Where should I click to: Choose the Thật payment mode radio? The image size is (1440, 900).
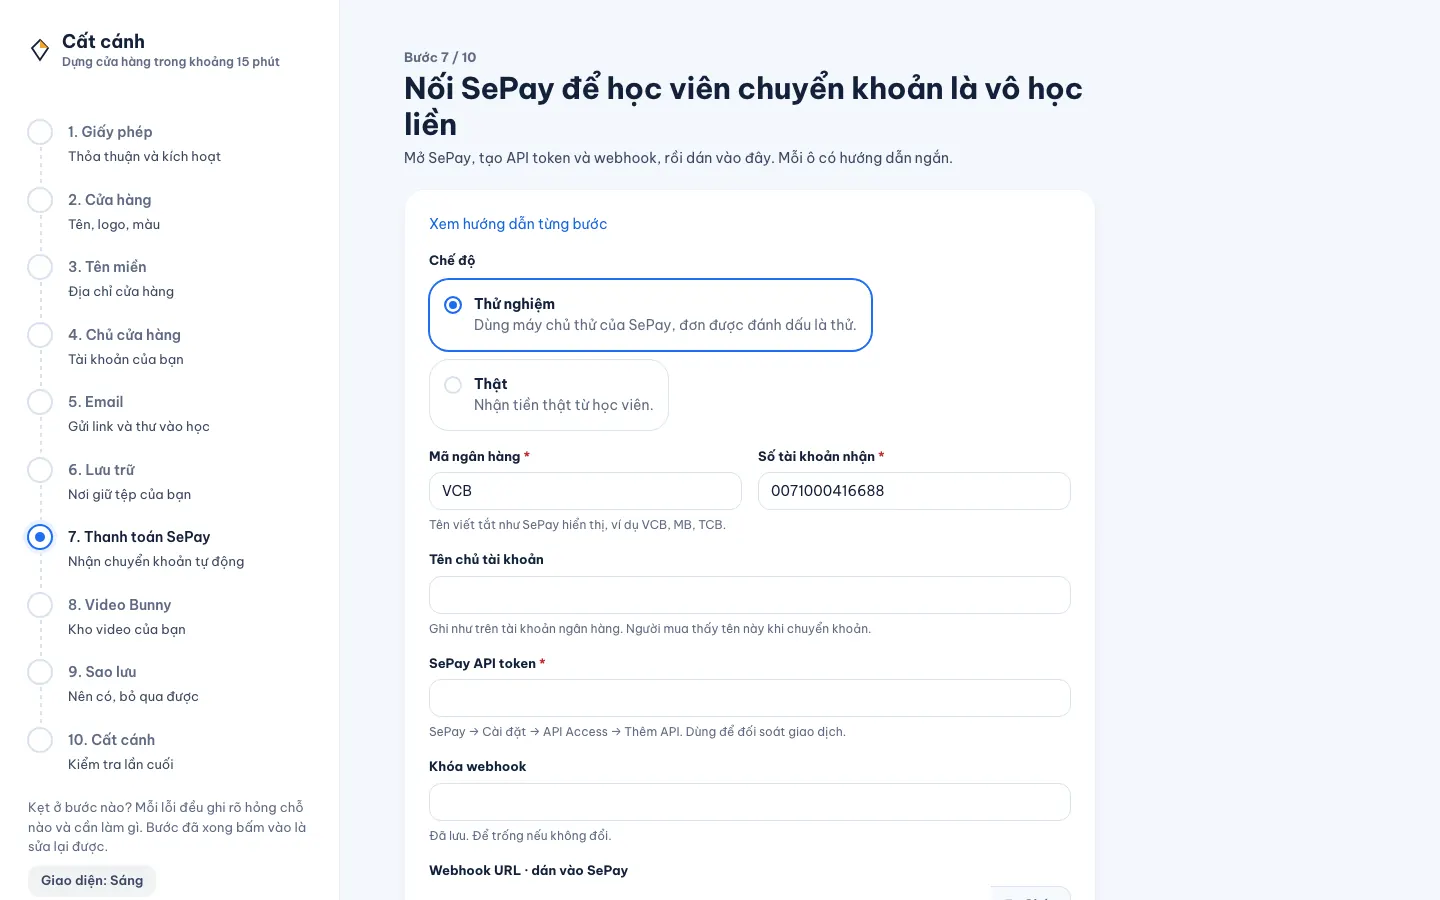[x=453, y=385]
